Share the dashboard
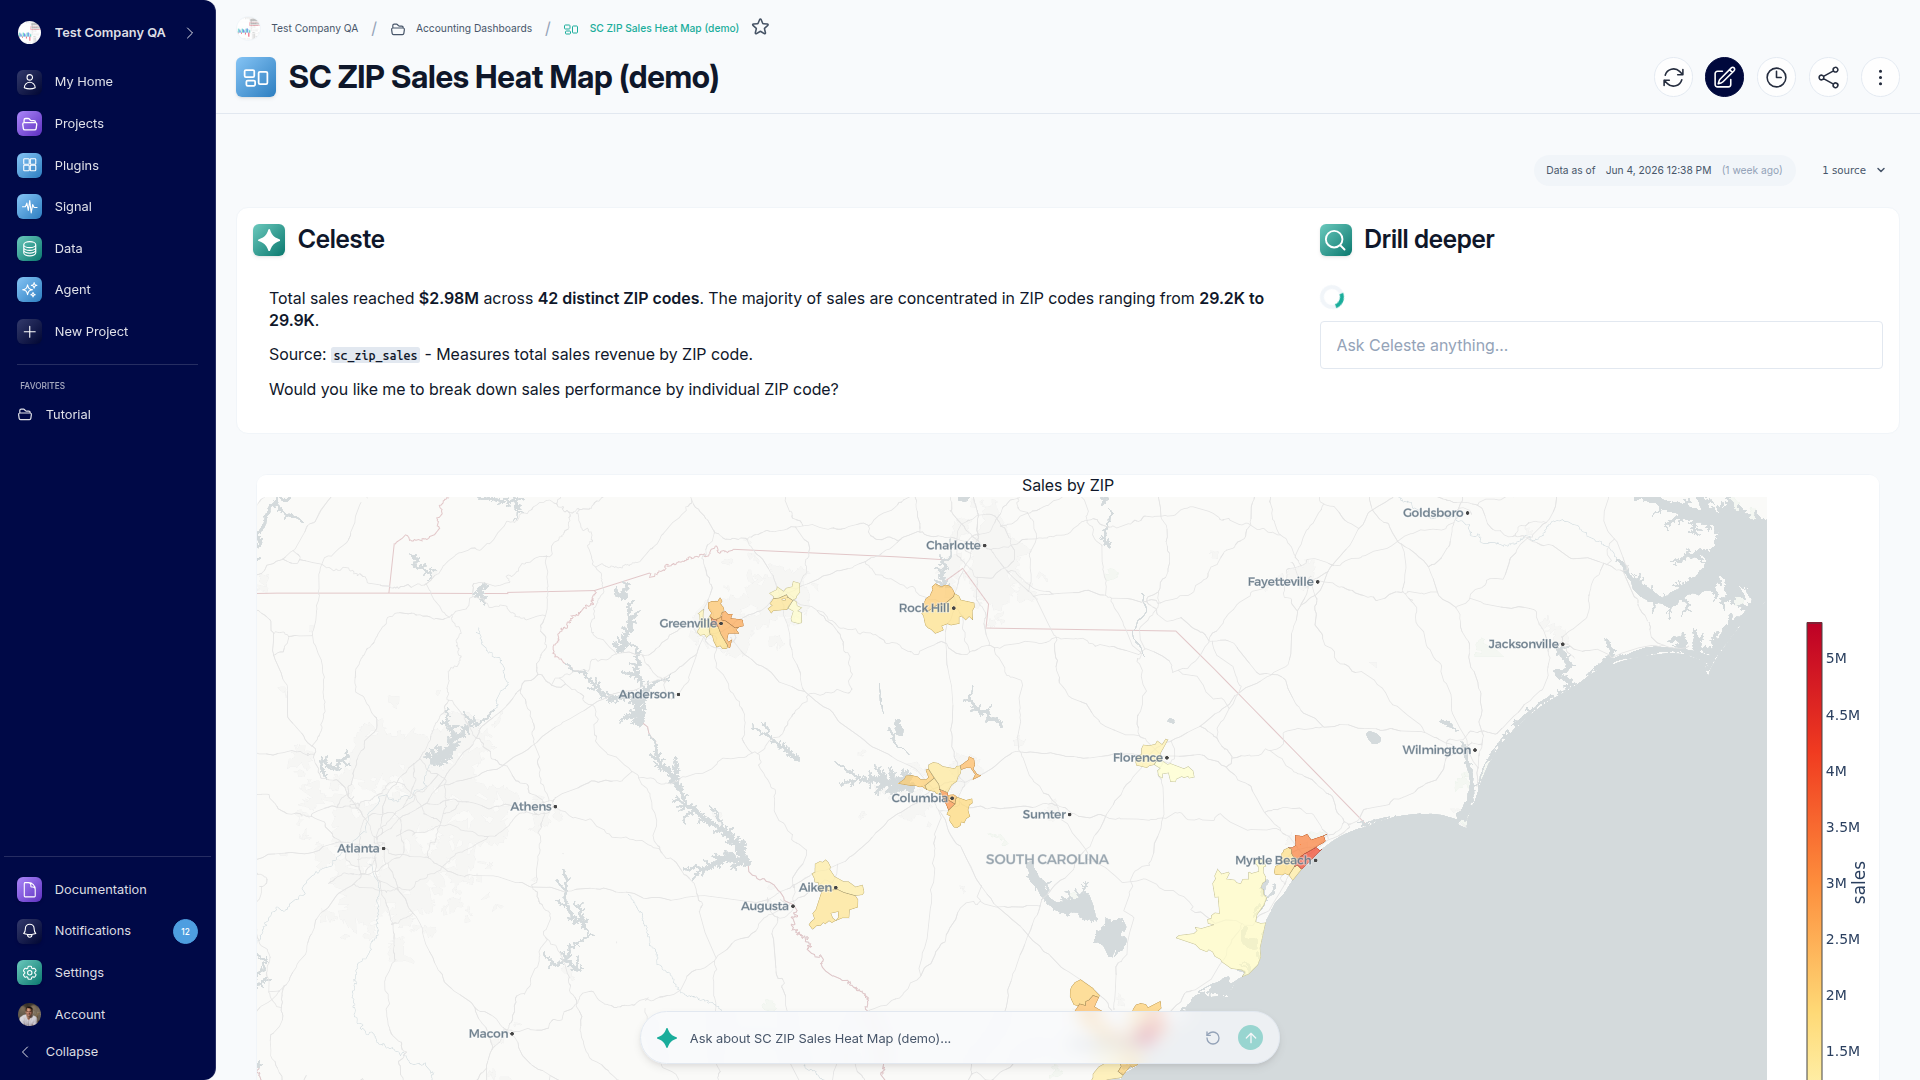Image resolution: width=1920 pixels, height=1080 pixels. [1828, 77]
